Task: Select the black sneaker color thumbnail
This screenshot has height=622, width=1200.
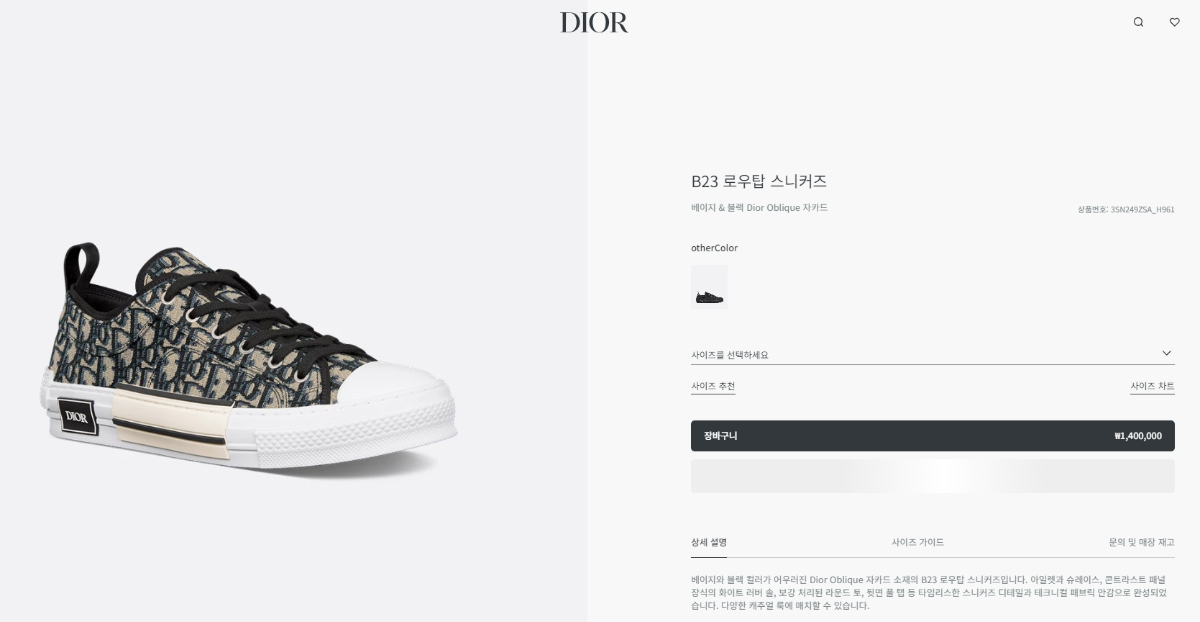Action: coord(709,287)
